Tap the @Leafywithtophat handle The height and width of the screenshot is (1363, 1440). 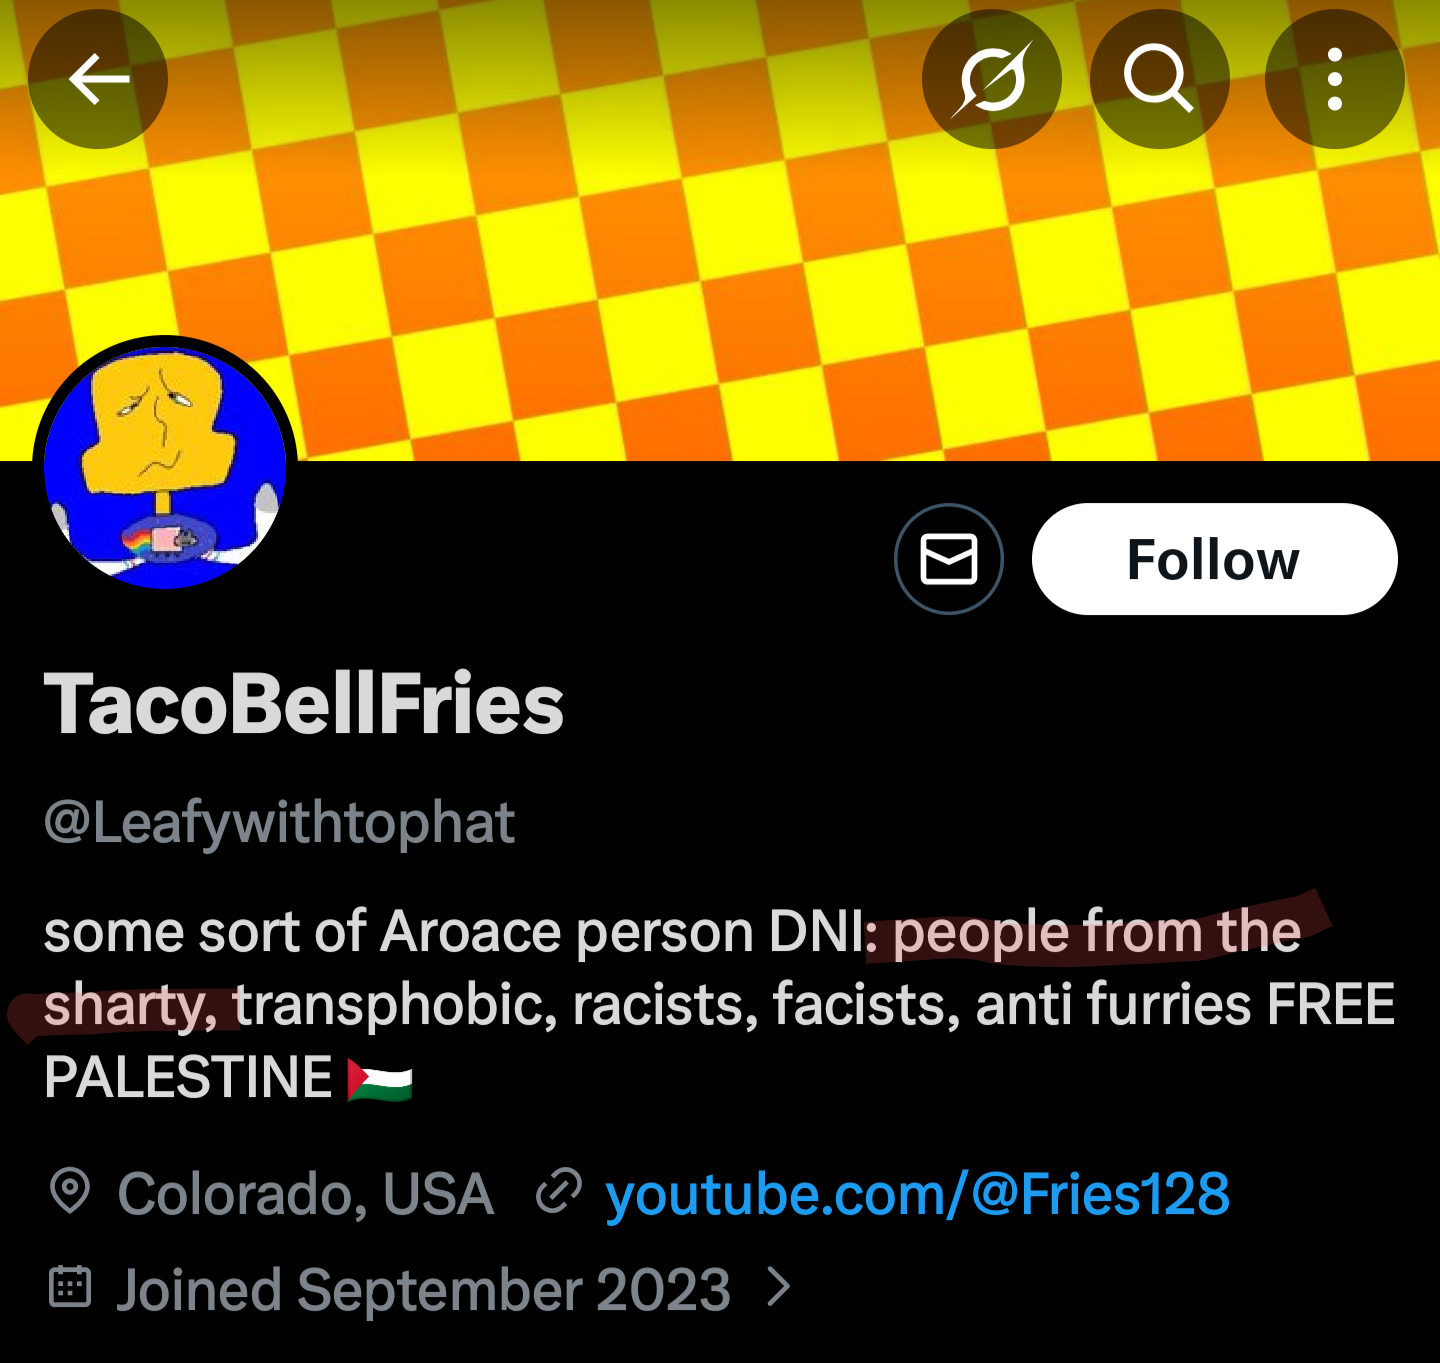pyautogui.click(x=279, y=823)
